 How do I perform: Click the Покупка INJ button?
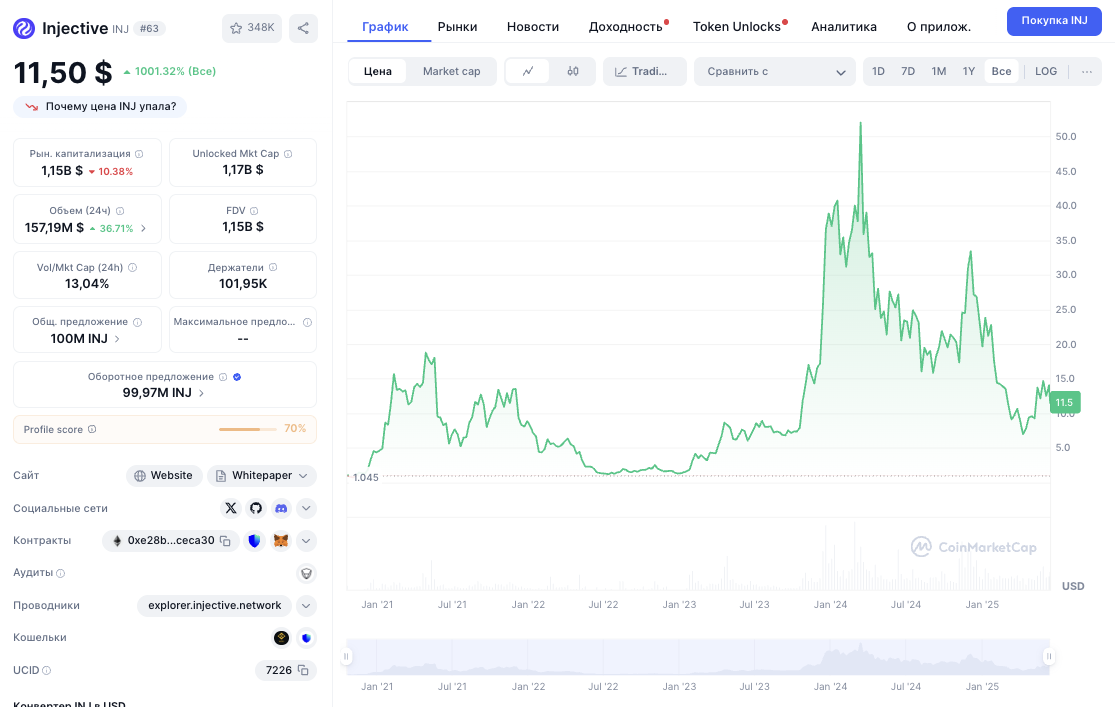1055,21
